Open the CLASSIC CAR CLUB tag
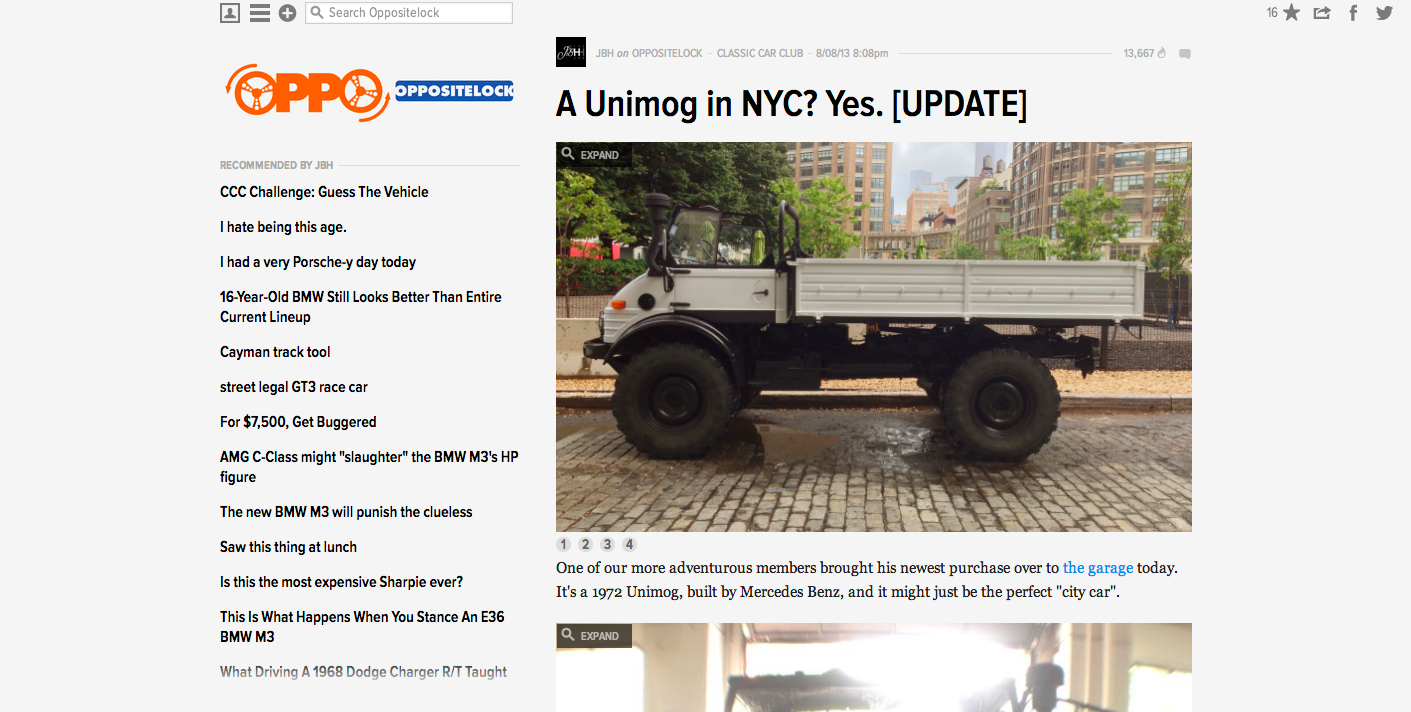1411x712 pixels. tap(760, 54)
